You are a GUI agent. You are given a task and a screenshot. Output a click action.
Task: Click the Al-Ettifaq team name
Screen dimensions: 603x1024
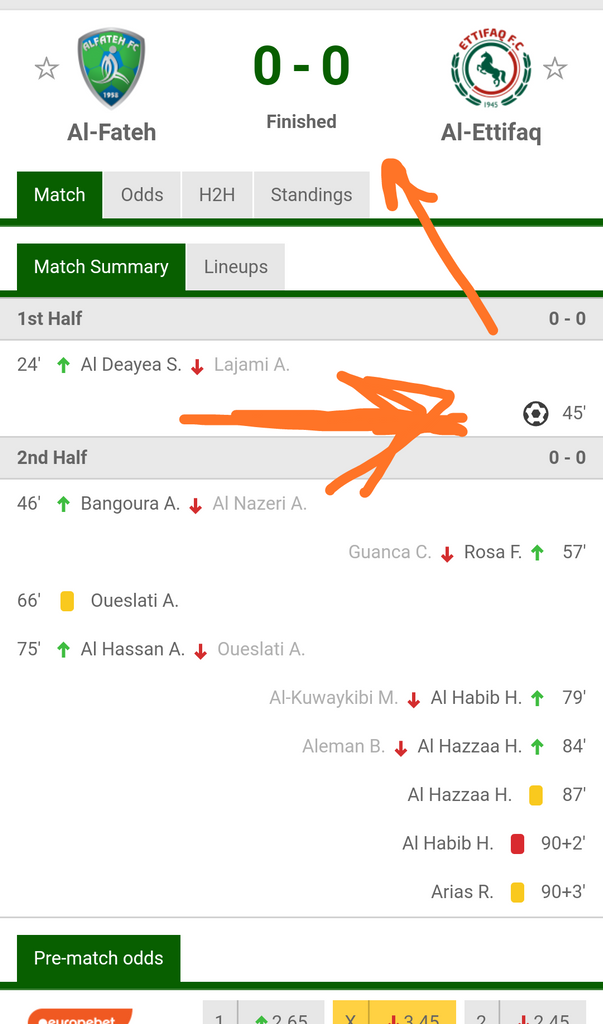(x=491, y=132)
